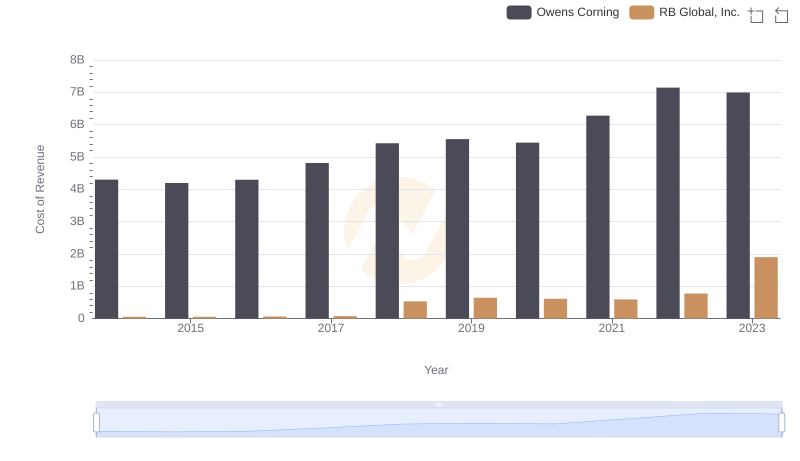Screen dimensions: 800x461
Task: Click the '5B' y-axis label
Action: pyautogui.click(x=77, y=157)
